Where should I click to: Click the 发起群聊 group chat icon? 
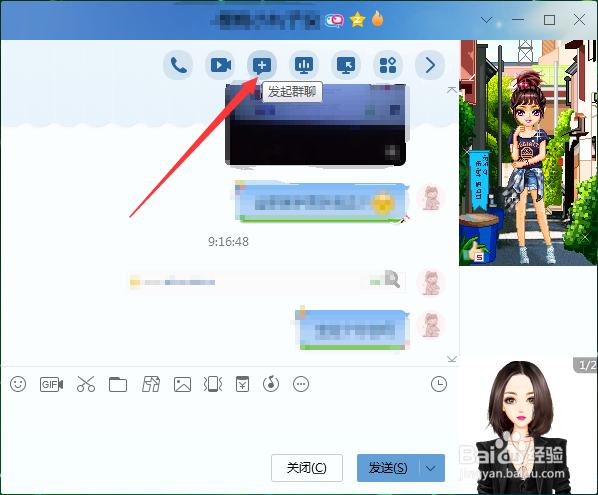pyautogui.click(x=262, y=65)
